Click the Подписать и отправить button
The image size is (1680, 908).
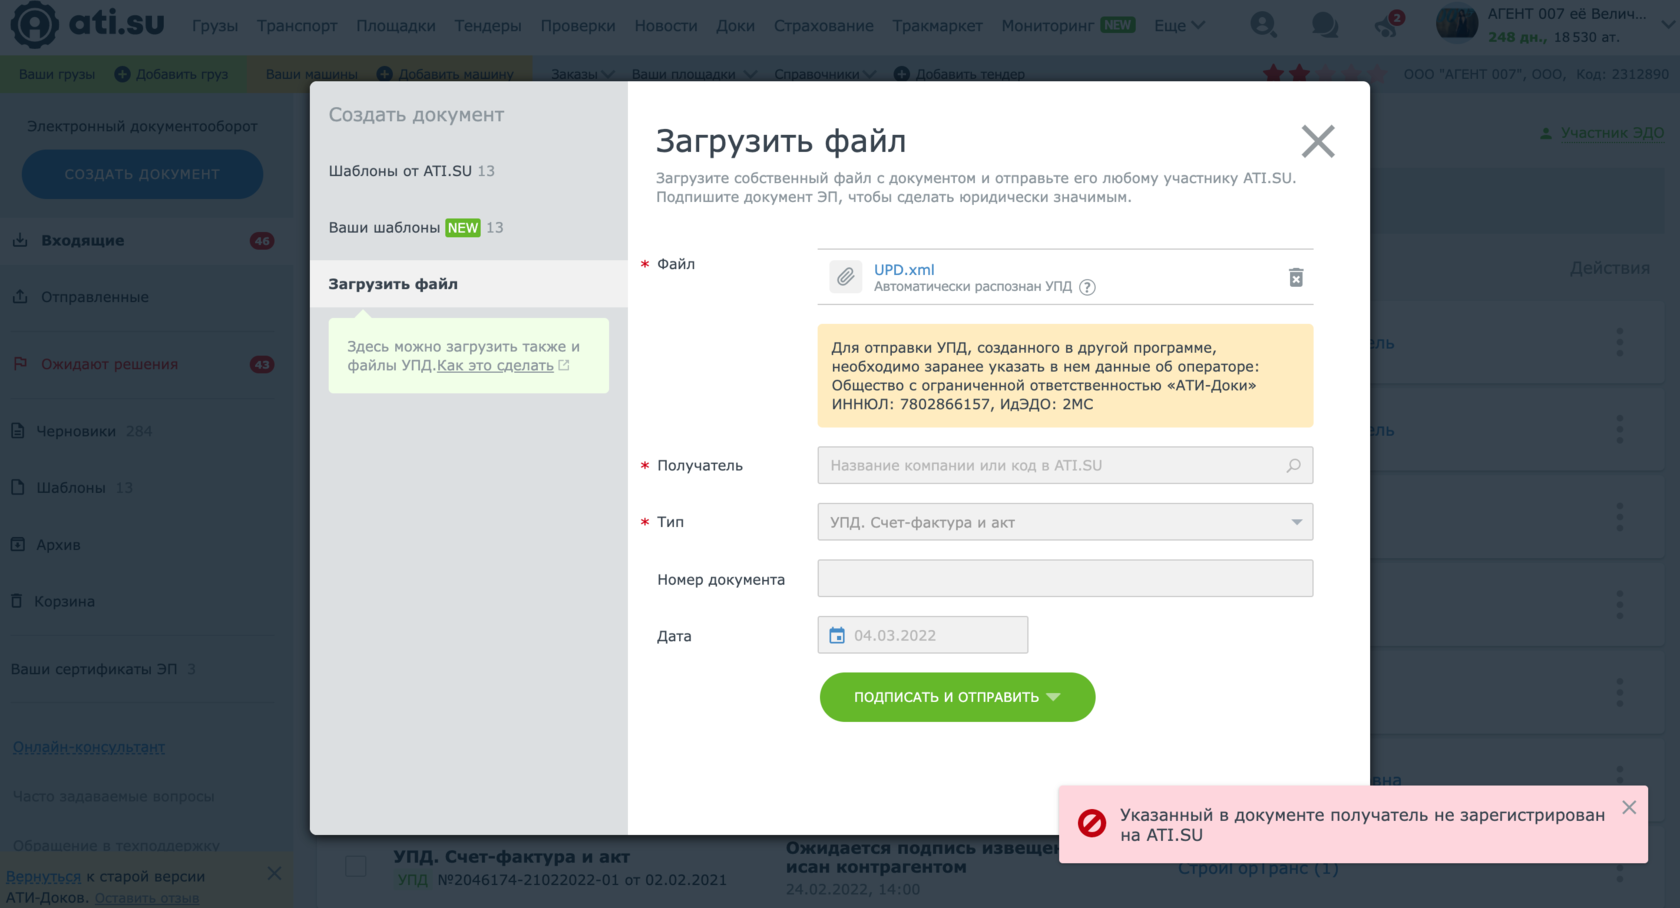[957, 697]
